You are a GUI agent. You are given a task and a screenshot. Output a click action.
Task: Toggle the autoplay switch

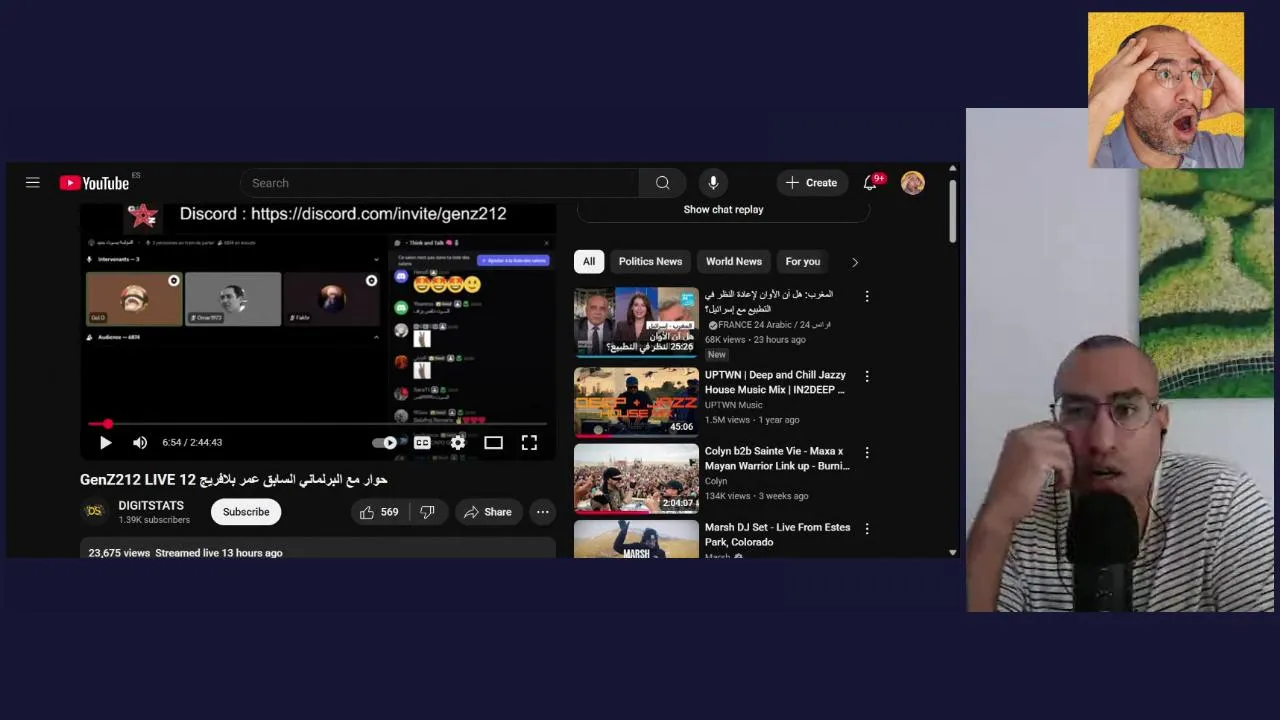pyautogui.click(x=385, y=443)
